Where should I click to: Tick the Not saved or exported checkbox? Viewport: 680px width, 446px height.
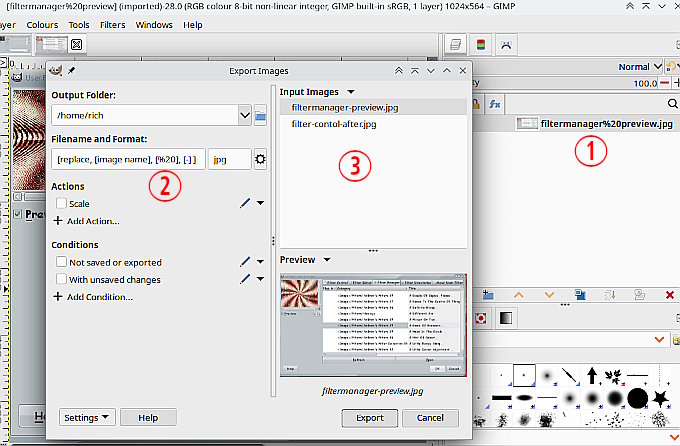pos(61,262)
